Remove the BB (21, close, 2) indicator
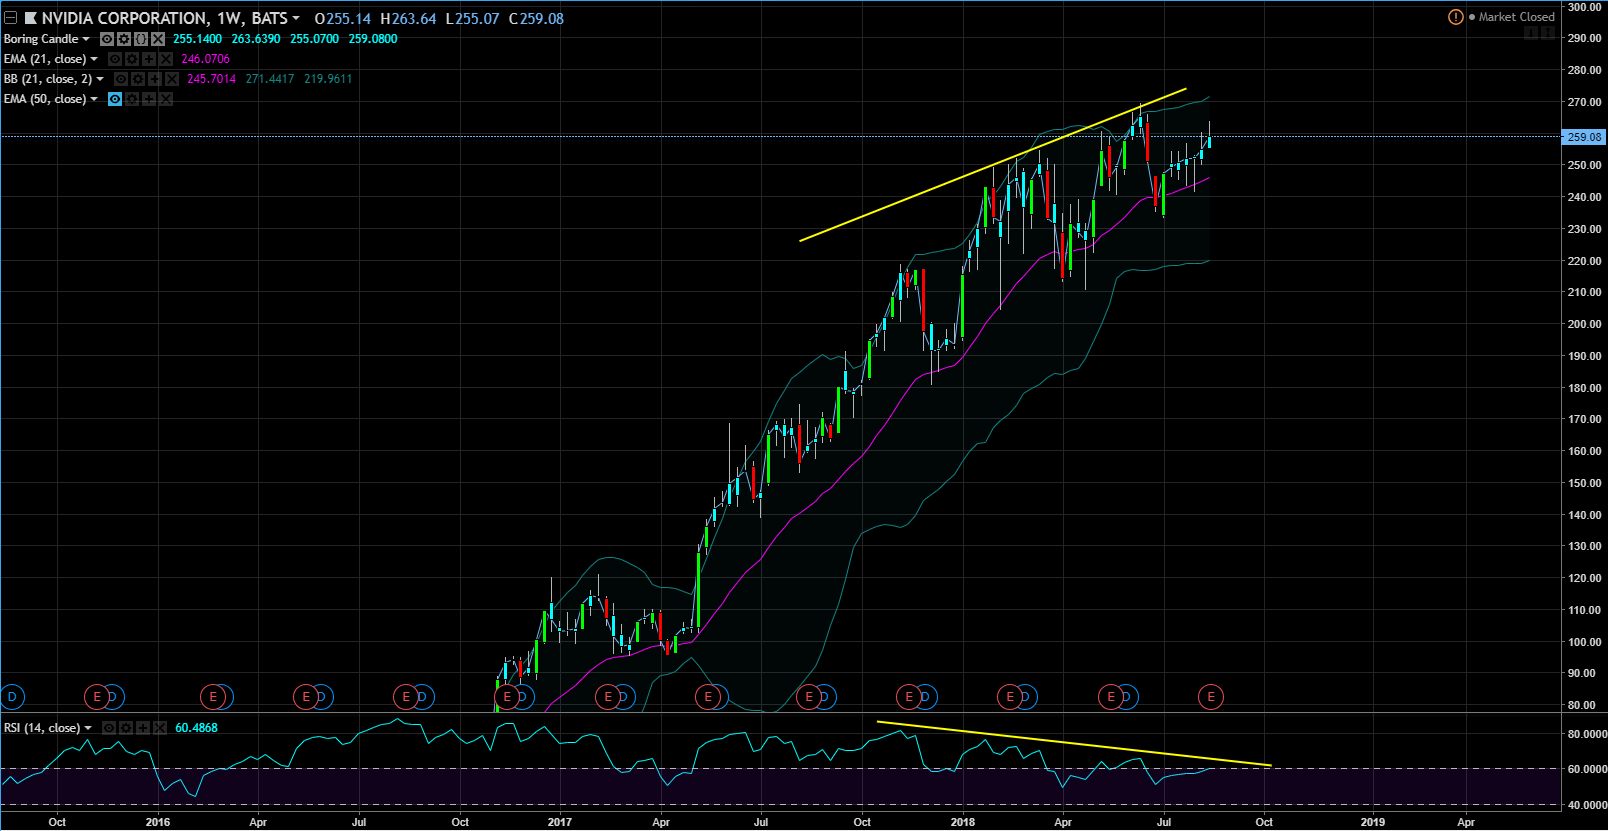 [x=172, y=79]
